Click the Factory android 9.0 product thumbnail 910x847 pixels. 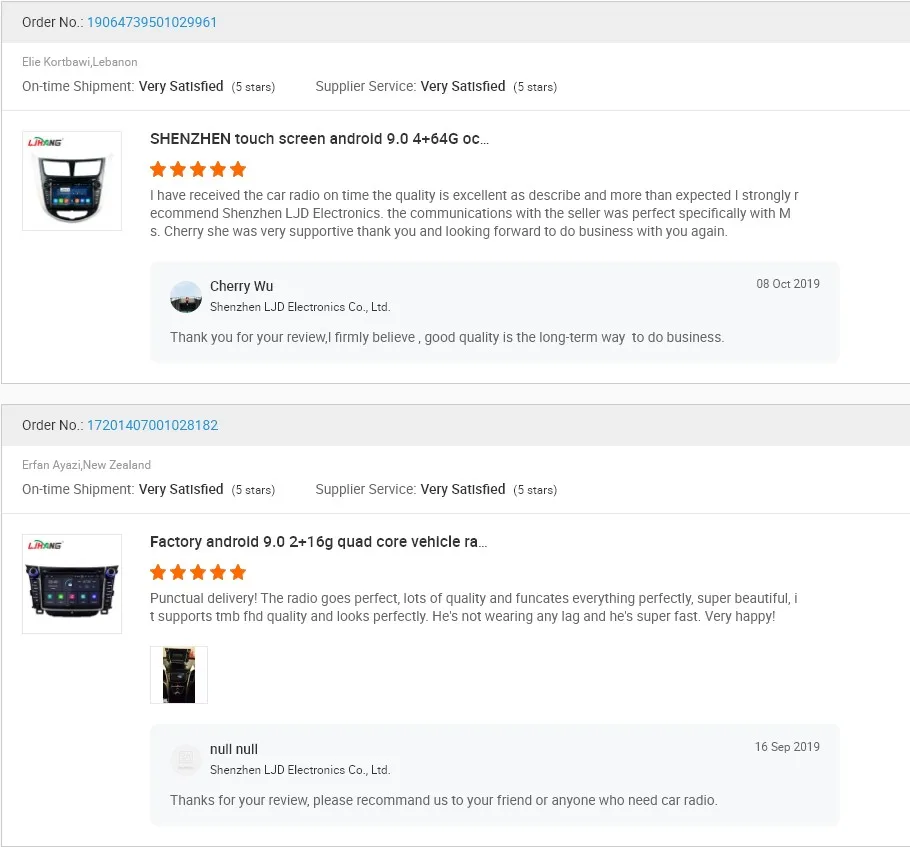tap(72, 584)
